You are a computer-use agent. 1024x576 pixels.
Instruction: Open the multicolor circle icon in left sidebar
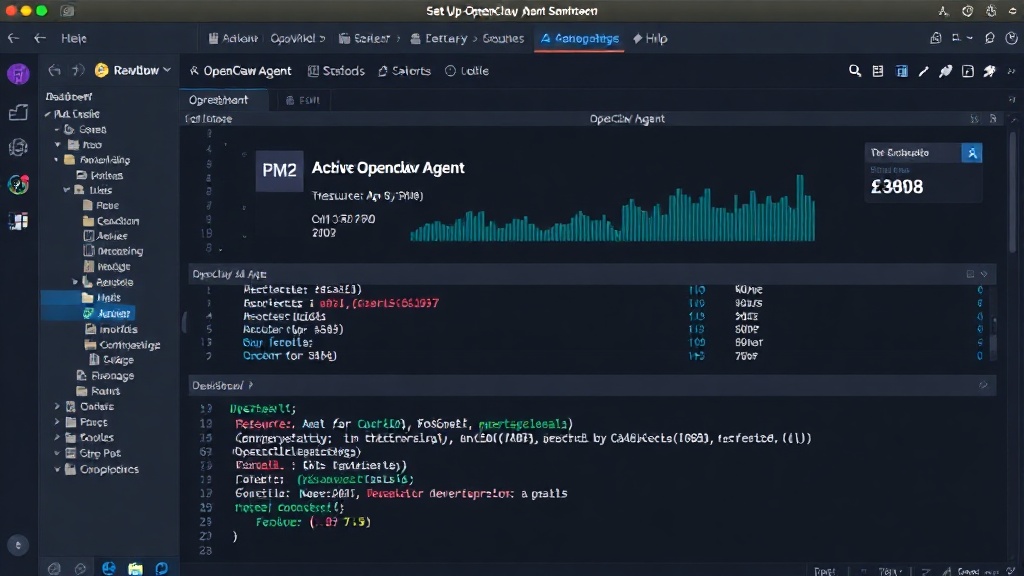click(18, 185)
